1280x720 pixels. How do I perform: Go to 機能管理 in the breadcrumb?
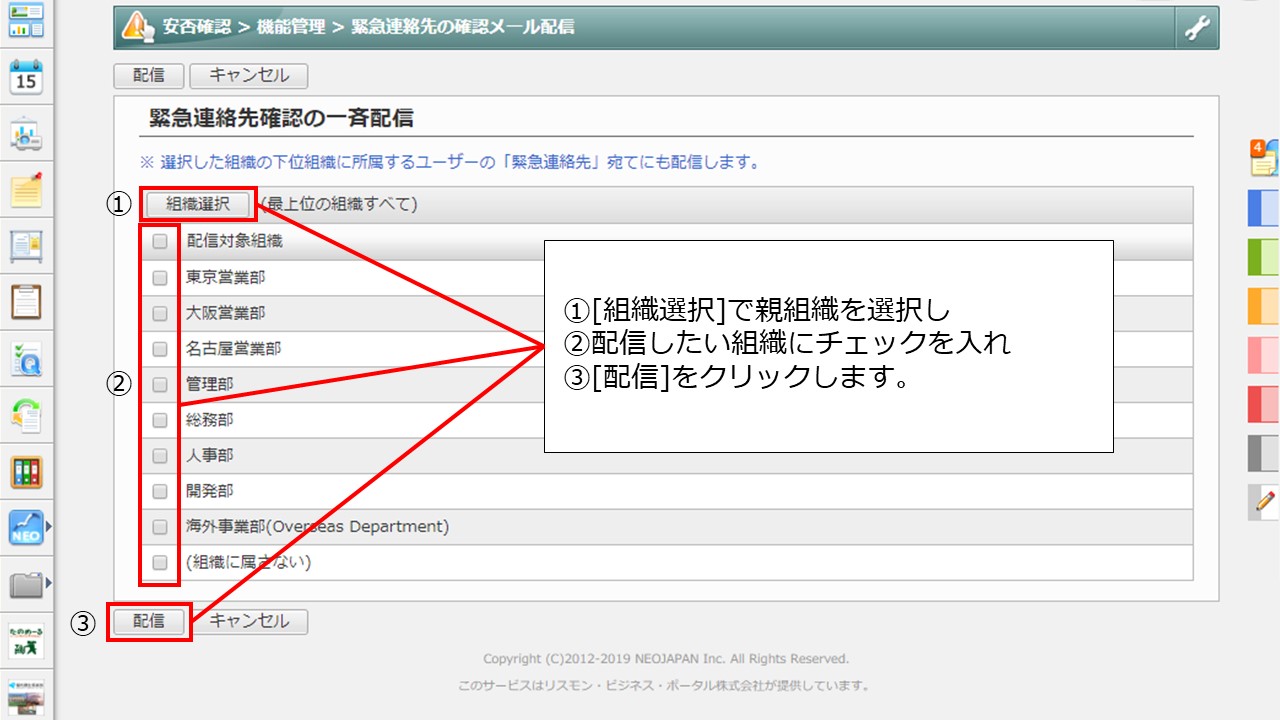[290, 27]
